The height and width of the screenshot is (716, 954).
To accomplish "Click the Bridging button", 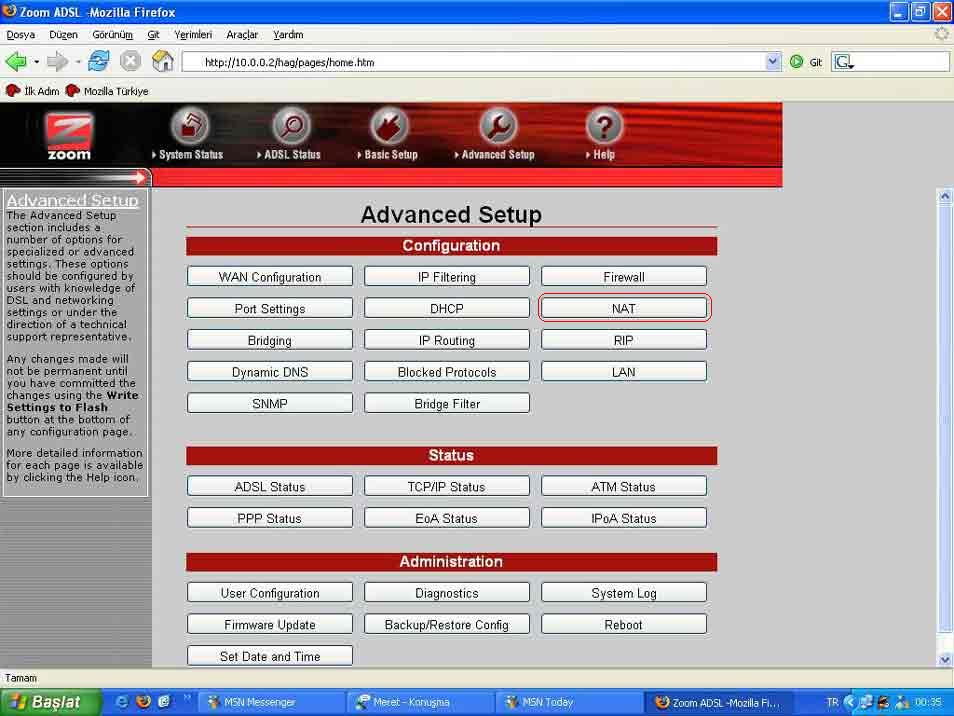I will [270, 340].
